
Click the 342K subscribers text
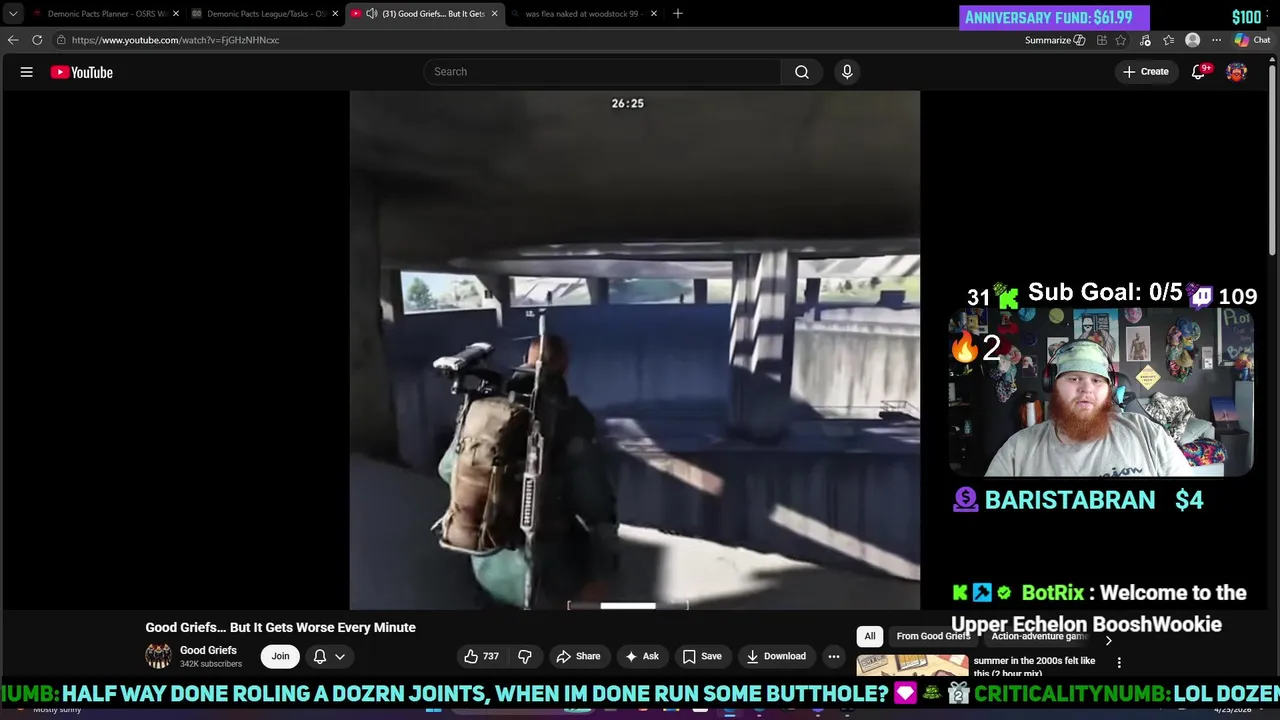211,664
